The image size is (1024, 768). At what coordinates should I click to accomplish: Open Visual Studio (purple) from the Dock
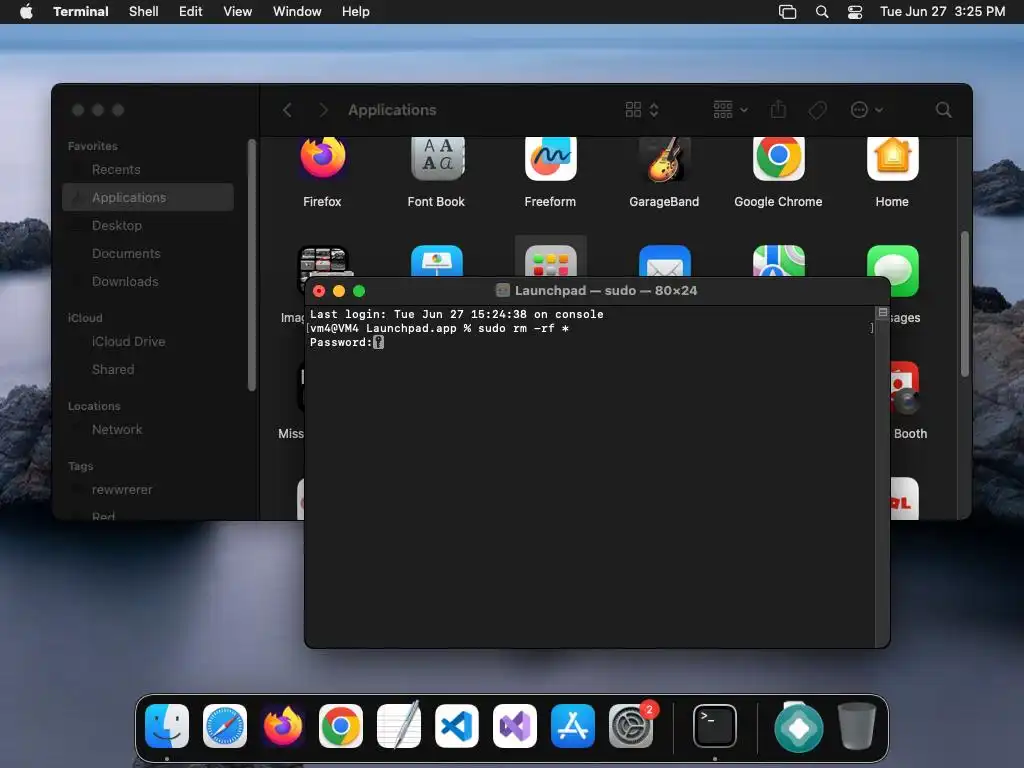tap(515, 726)
